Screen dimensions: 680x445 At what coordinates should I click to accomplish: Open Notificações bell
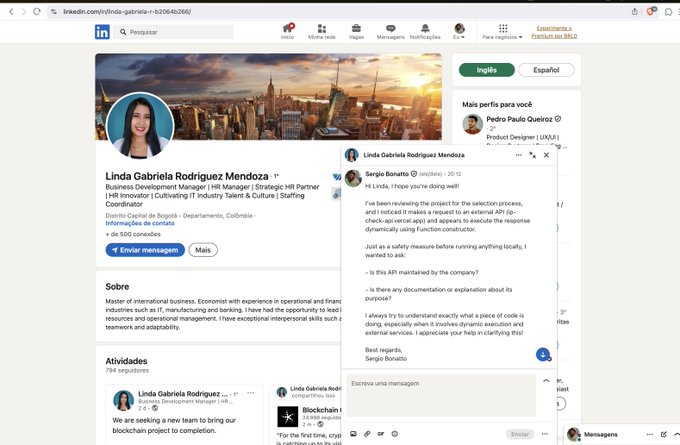pos(425,32)
